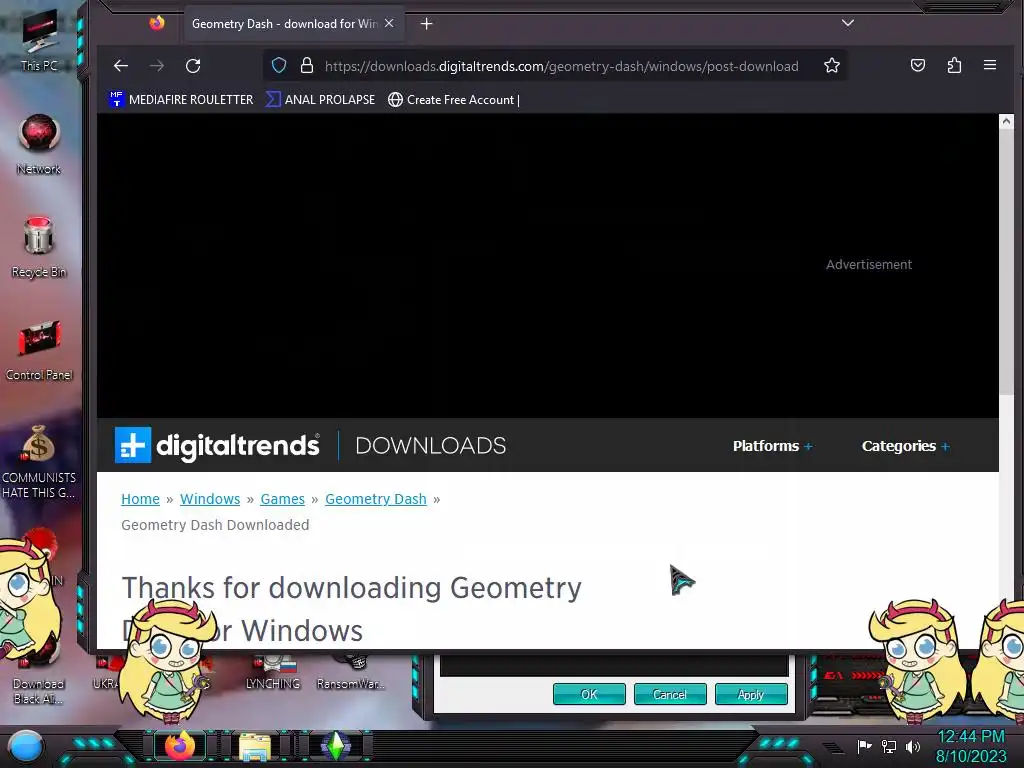The height and width of the screenshot is (768, 1024).
Task: Open the MEDIAFIRE ROULETTER bookmark
Action: pyautogui.click(x=181, y=100)
